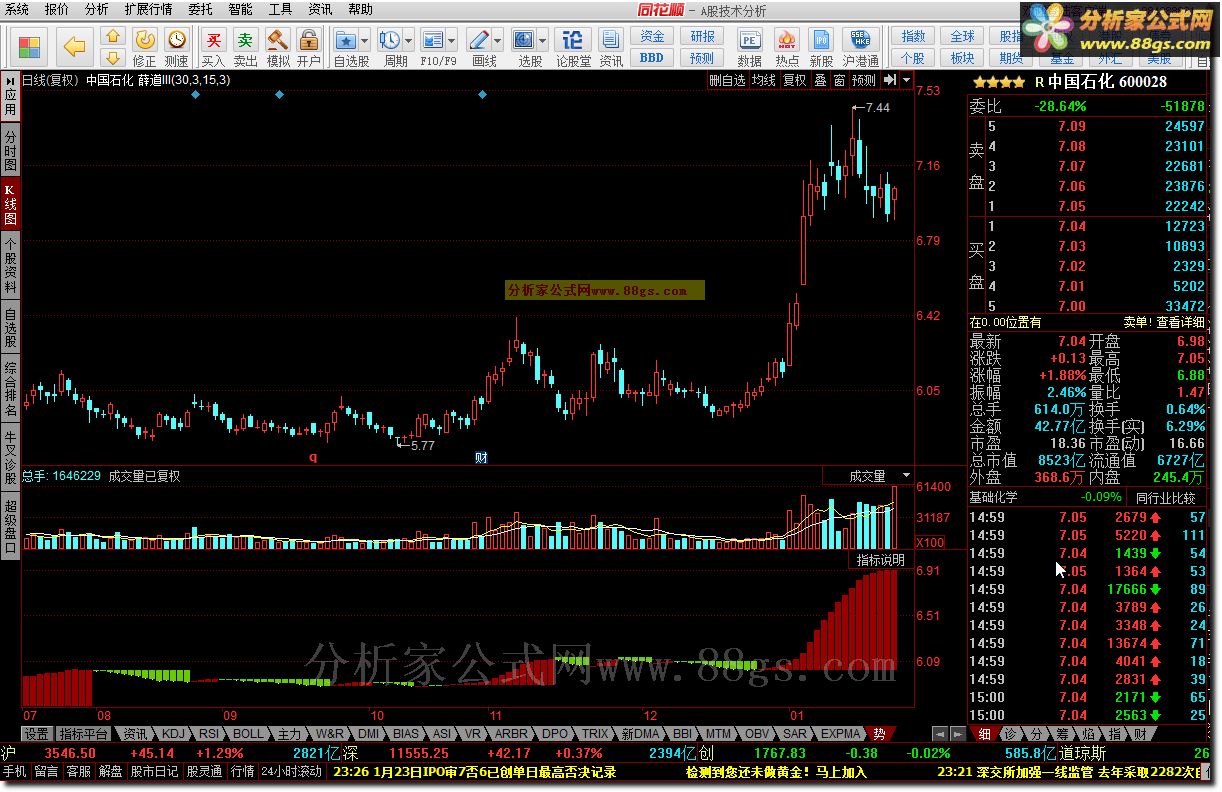Open the 帮助 menu
The height and width of the screenshot is (792, 1222).
pos(360,9)
